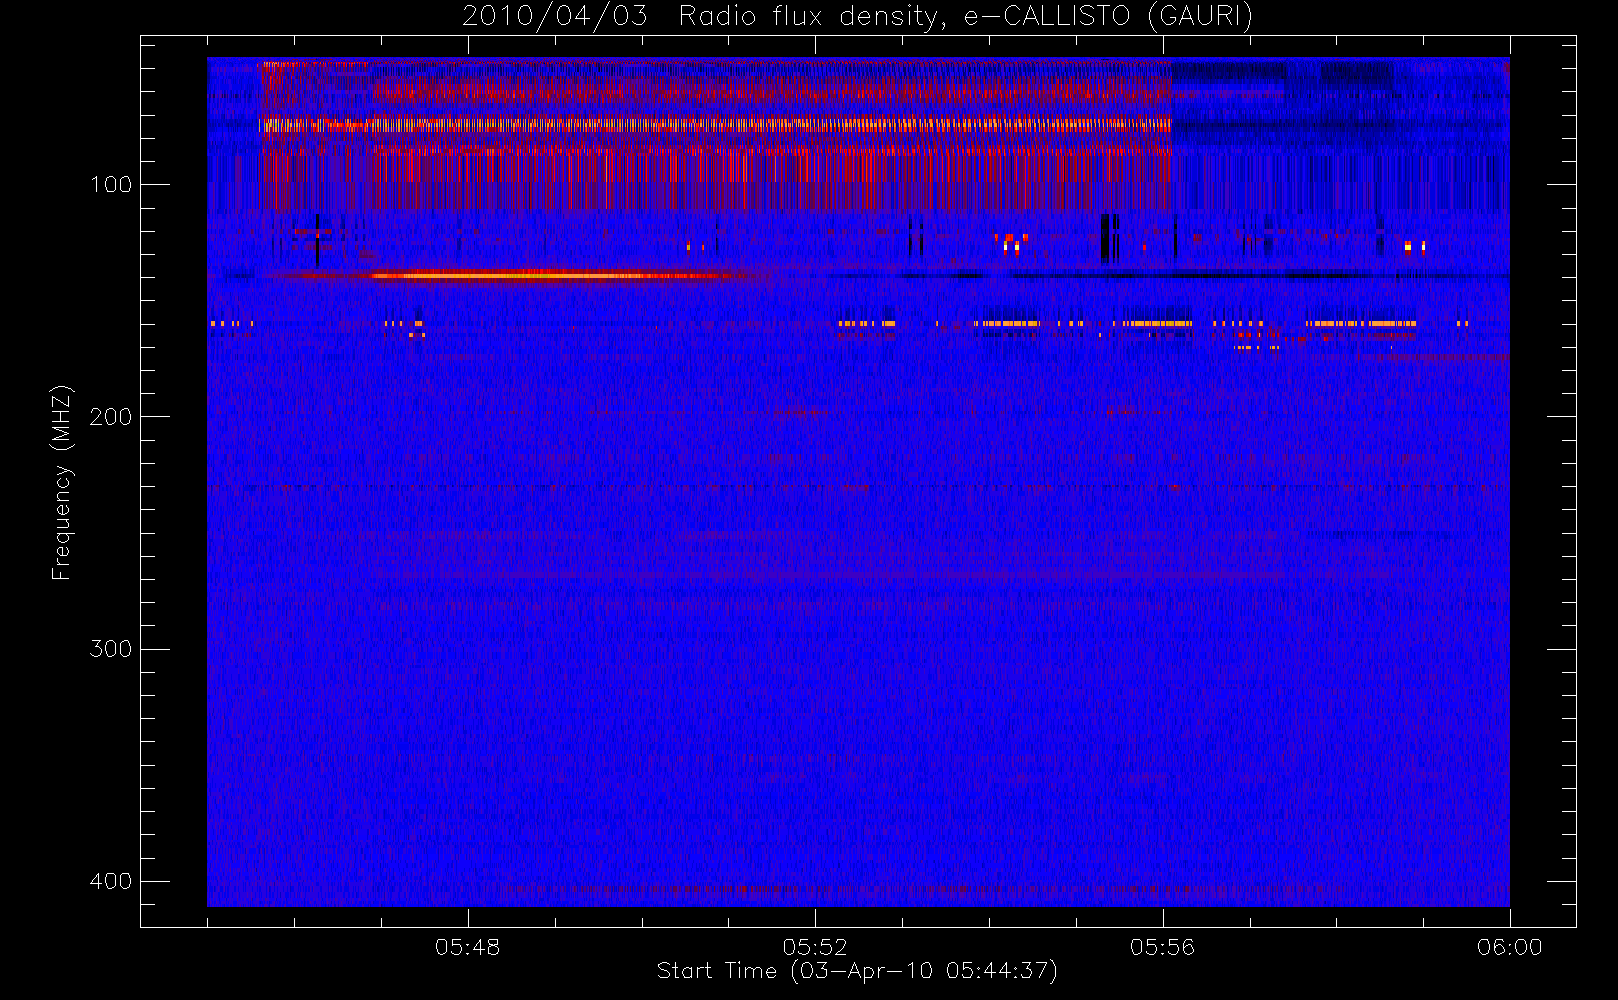Click the "Frequency (MHZ)" axis label

[62, 482]
